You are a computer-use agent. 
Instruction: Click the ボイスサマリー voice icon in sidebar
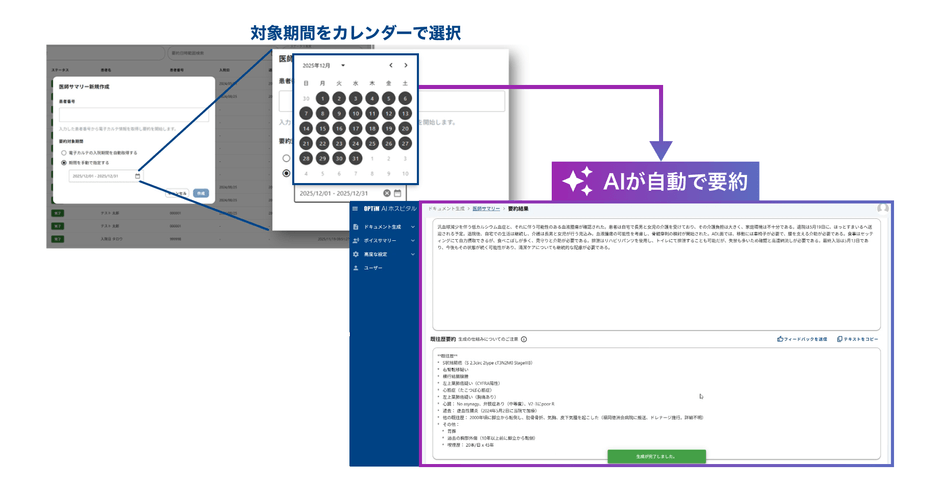[355, 241]
